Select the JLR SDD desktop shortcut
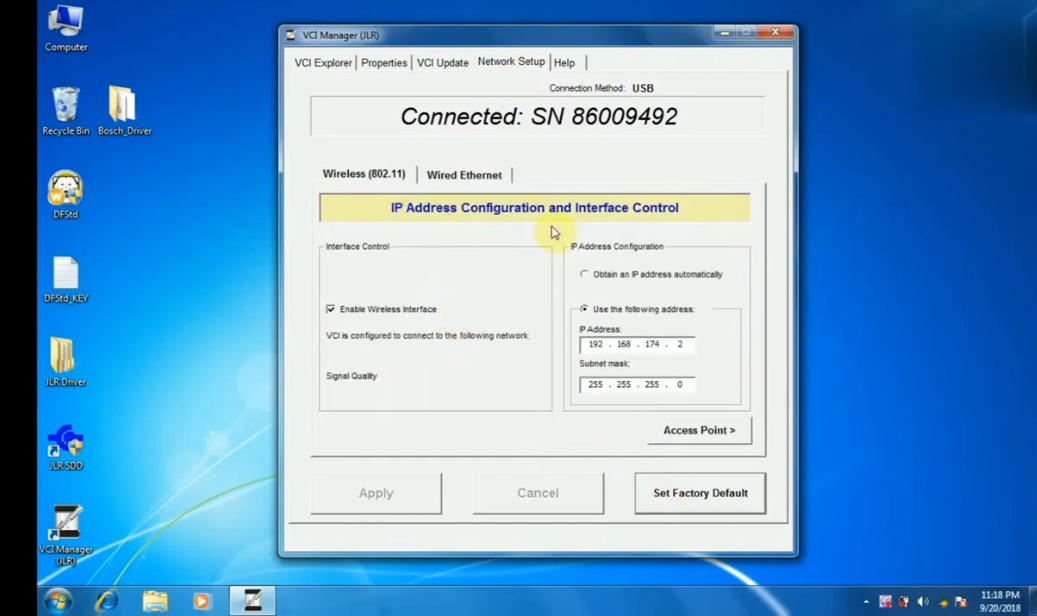The height and width of the screenshot is (616, 1037). [65, 447]
